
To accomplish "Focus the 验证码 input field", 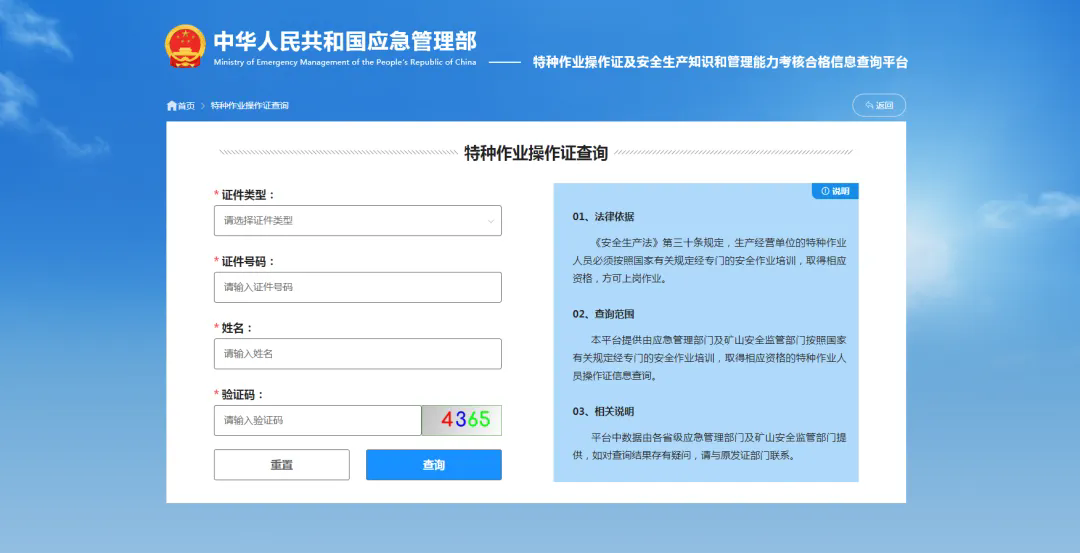I will point(318,420).
